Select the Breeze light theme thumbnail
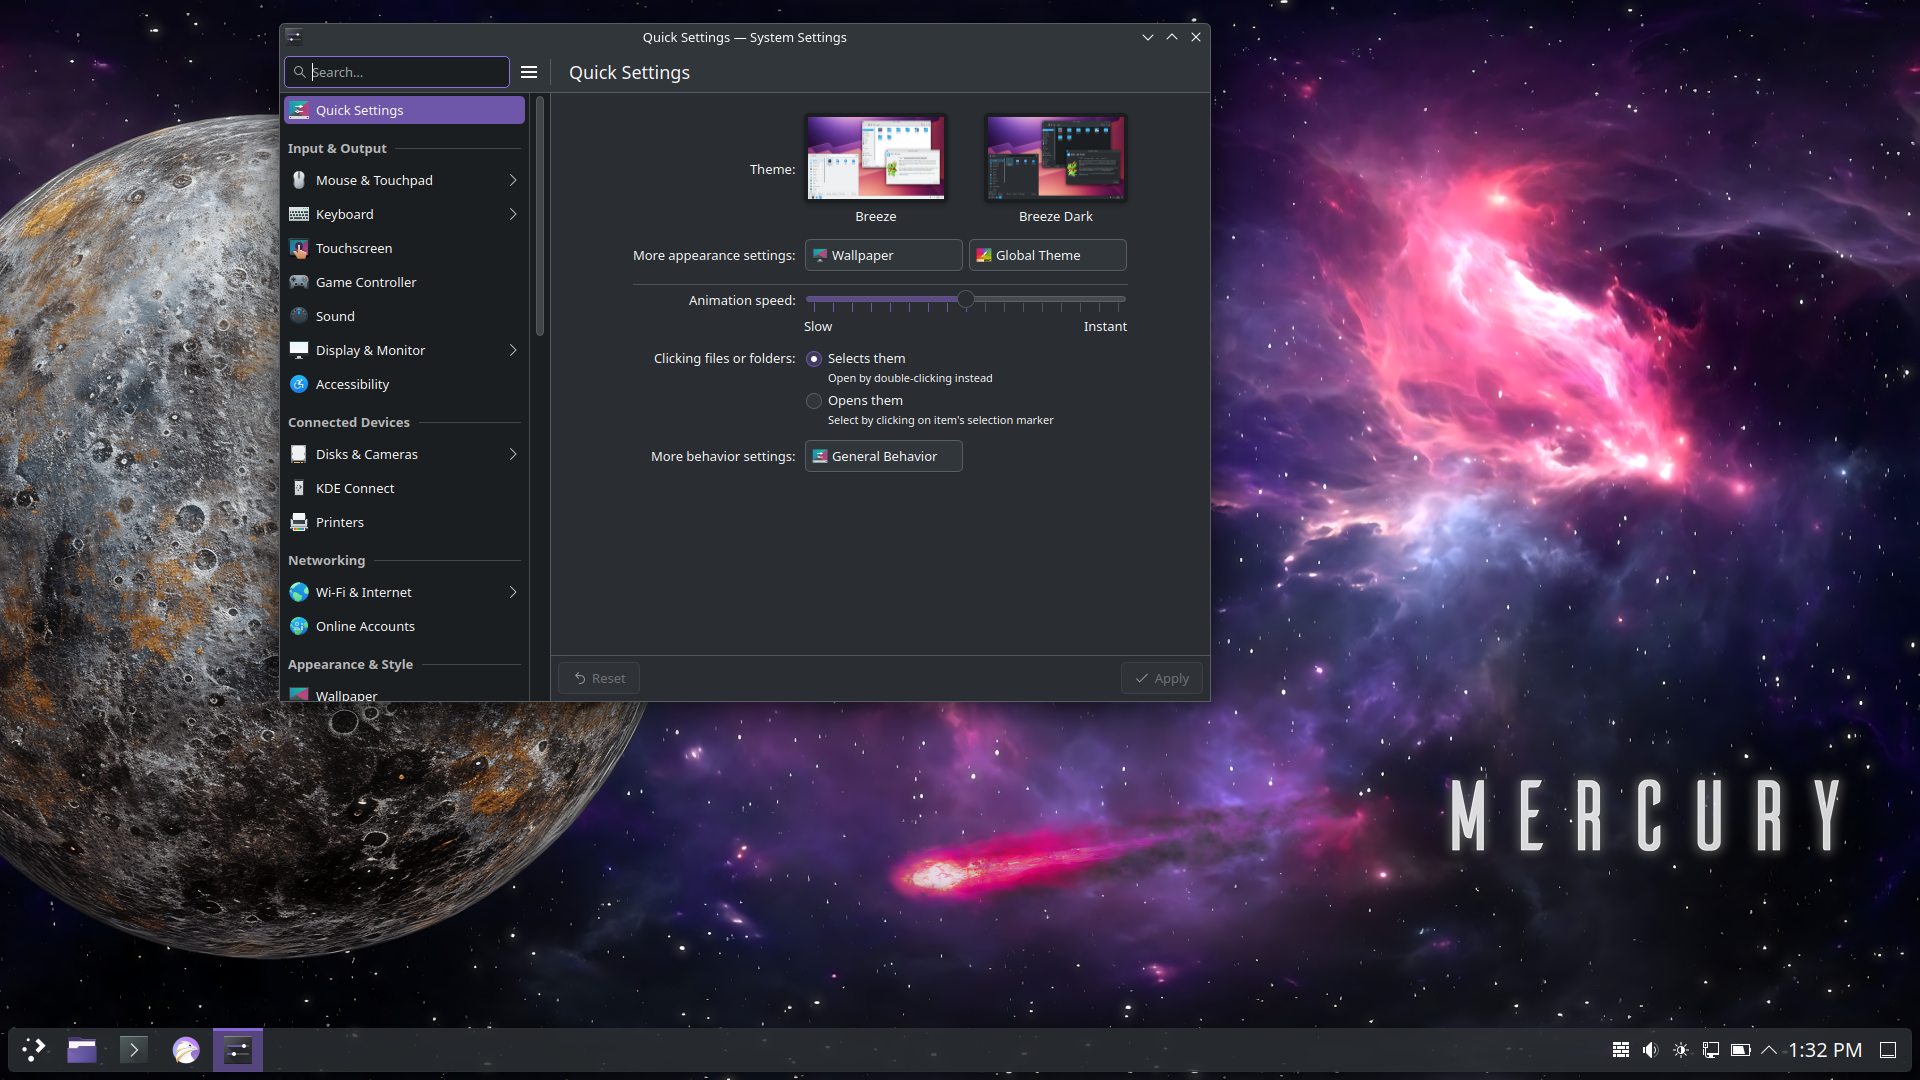 click(876, 158)
